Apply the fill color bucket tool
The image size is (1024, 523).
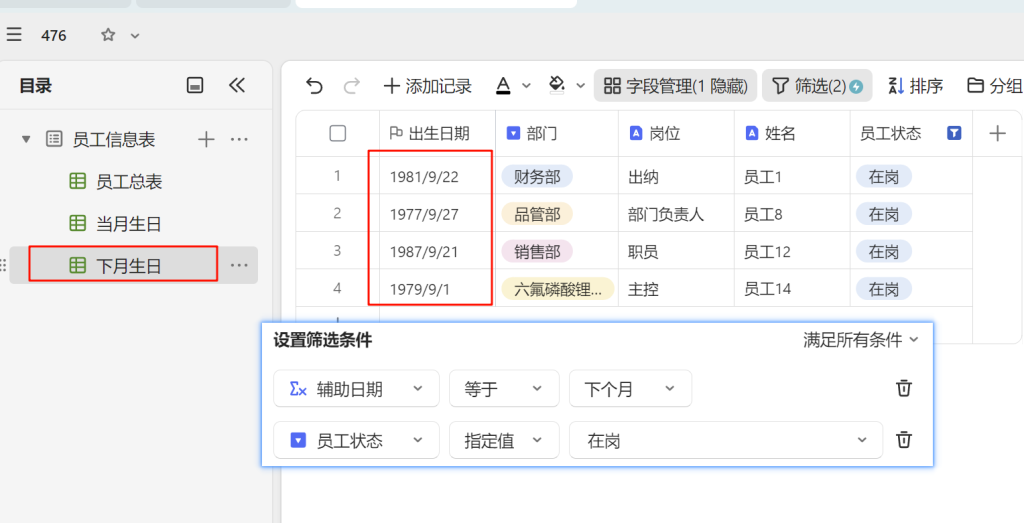point(556,86)
